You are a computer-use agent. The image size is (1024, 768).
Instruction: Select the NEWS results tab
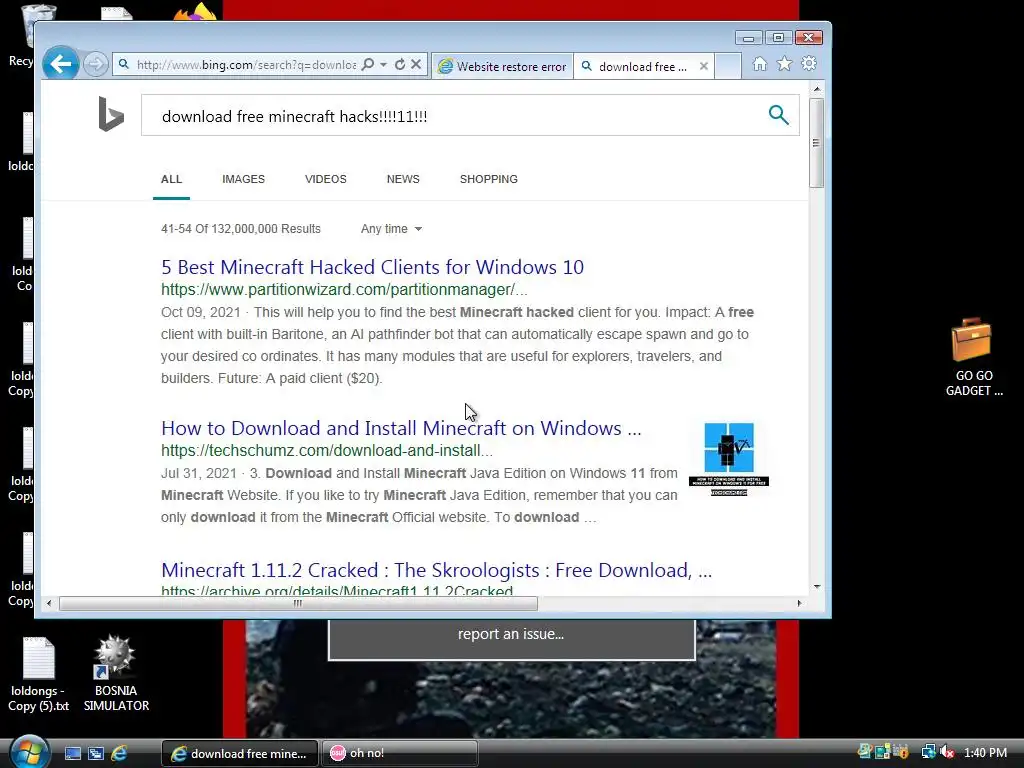click(403, 179)
